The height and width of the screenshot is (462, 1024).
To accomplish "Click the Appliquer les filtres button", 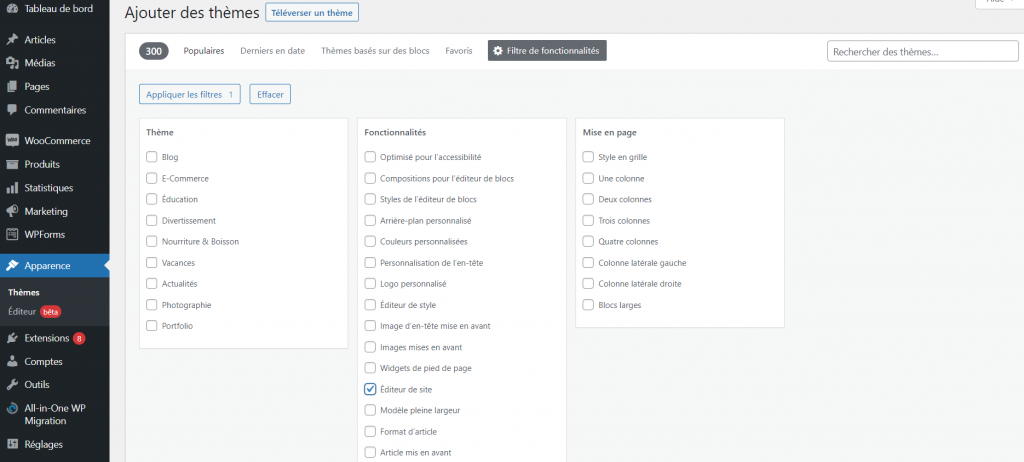I will pos(190,95).
